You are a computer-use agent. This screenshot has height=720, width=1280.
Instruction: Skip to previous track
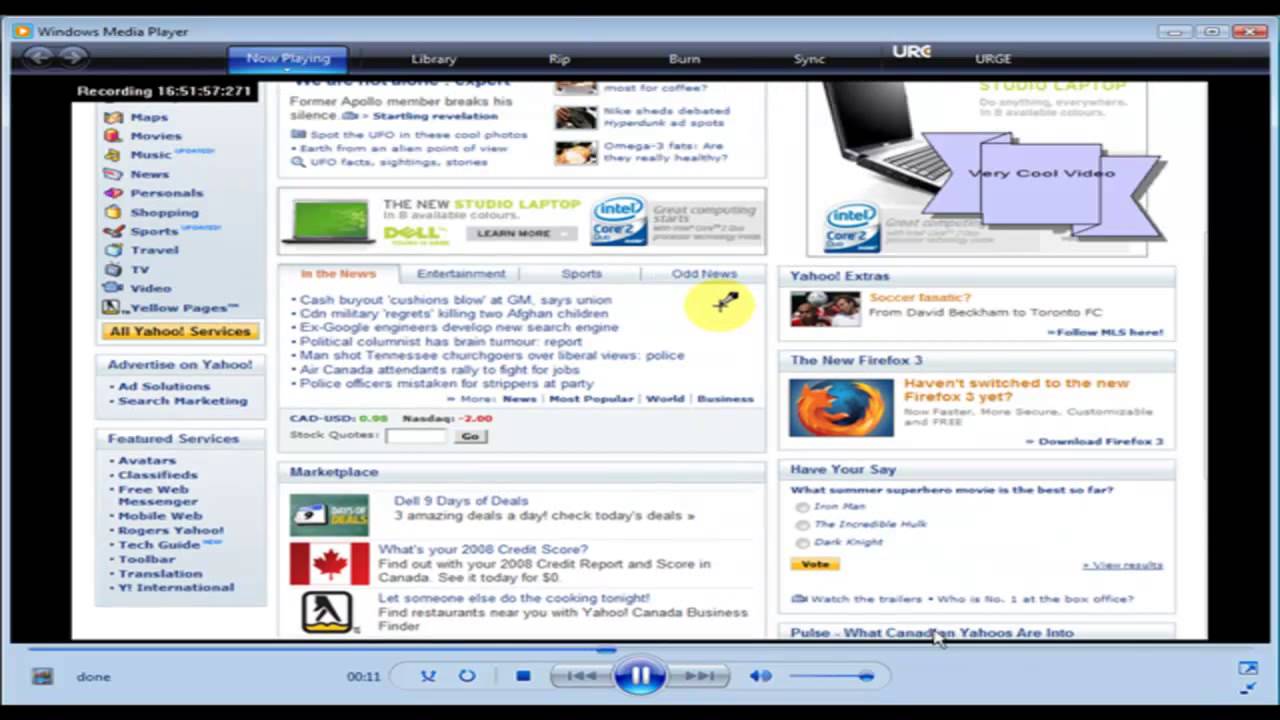pyautogui.click(x=583, y=676)
